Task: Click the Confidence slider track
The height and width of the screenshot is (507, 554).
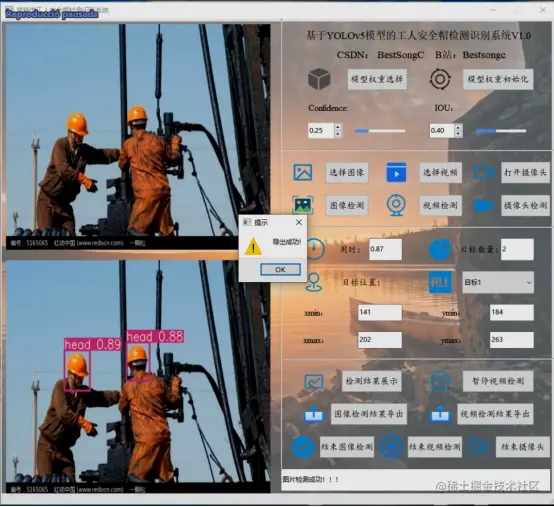Action: point(380,131)
